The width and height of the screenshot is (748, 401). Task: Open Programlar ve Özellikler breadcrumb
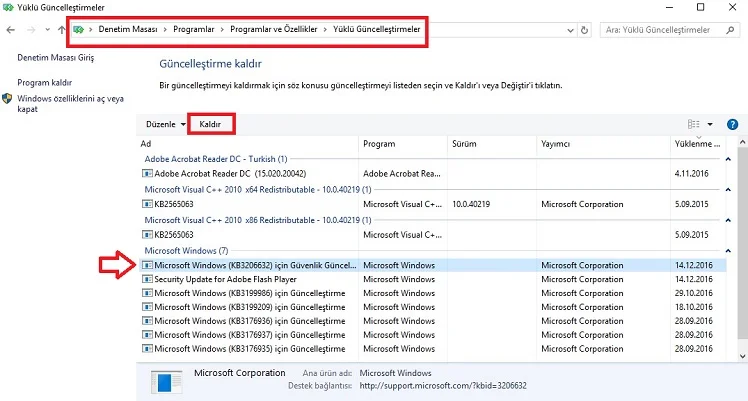coord(273,29)
